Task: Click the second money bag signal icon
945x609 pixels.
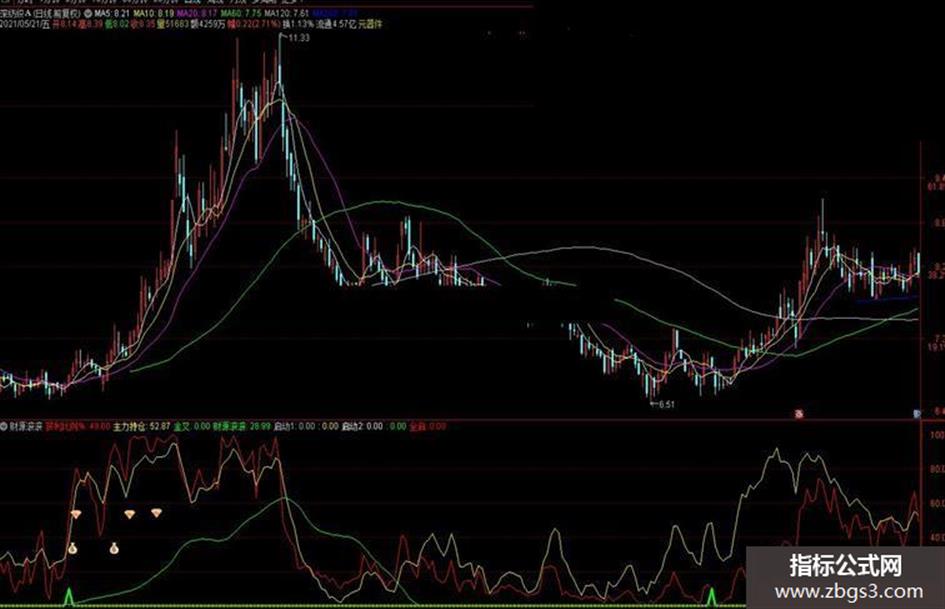Action: point(114,549)
